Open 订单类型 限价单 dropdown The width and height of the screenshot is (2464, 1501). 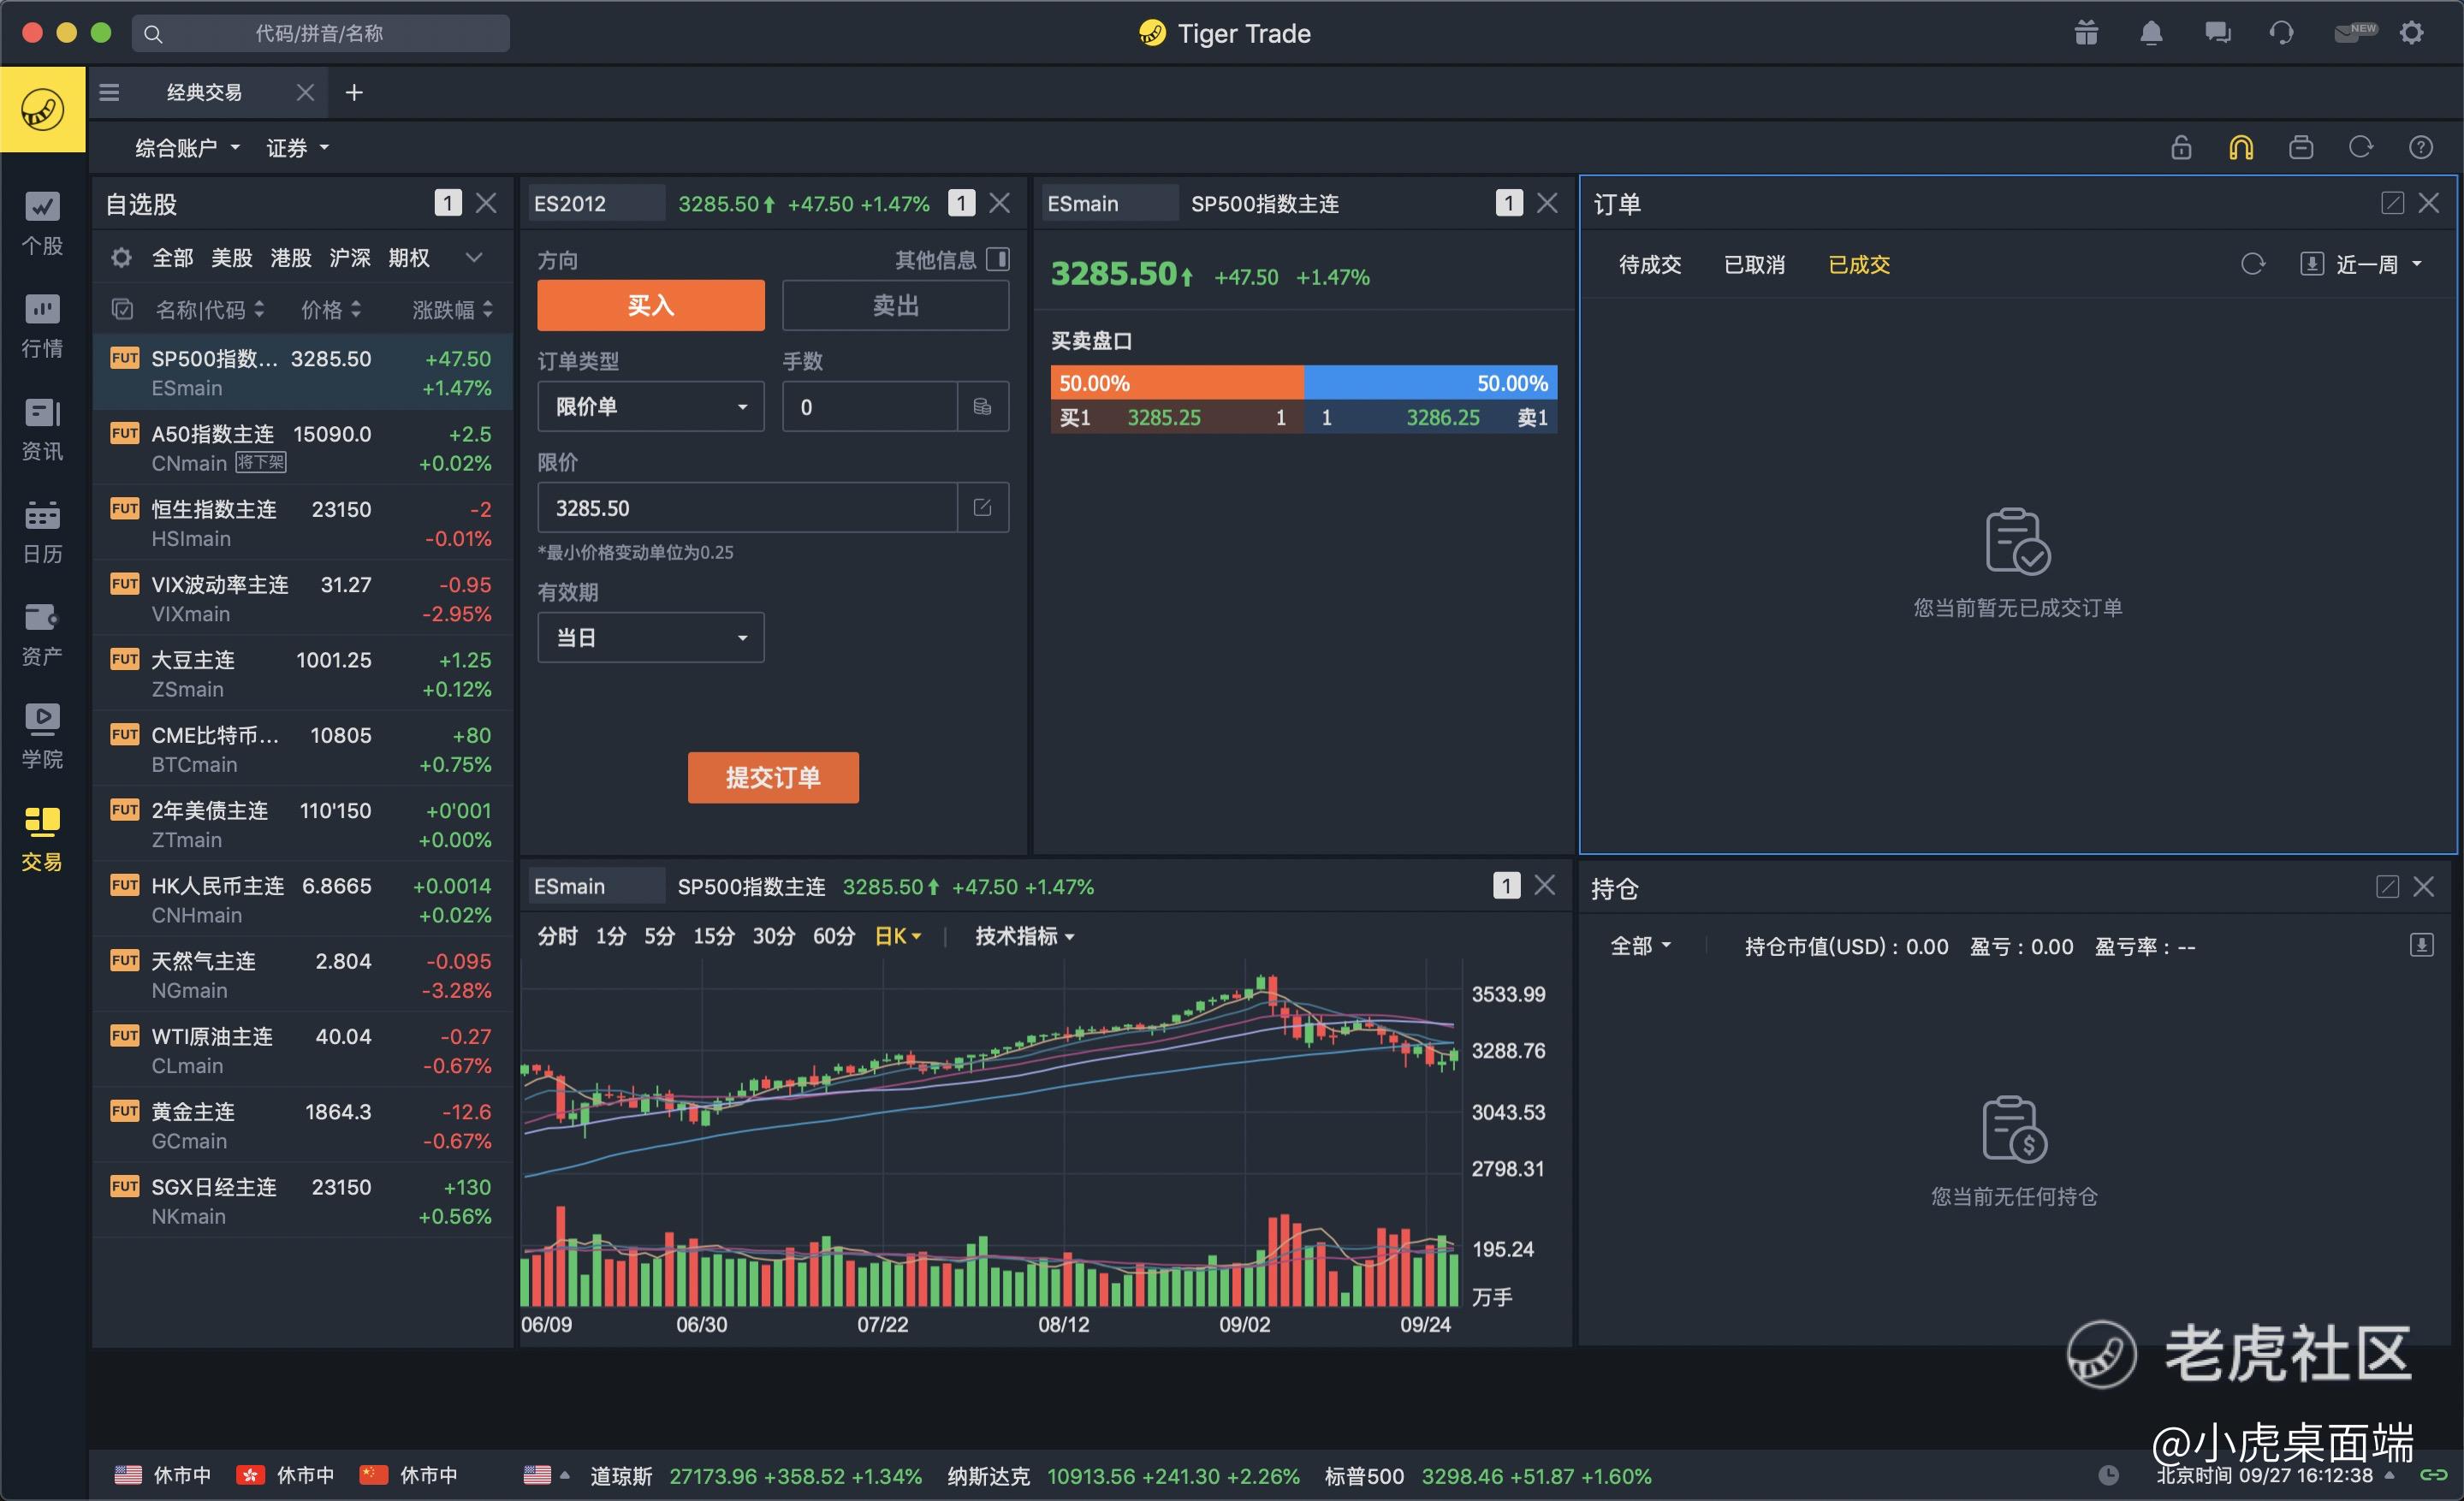coord(651,407)
